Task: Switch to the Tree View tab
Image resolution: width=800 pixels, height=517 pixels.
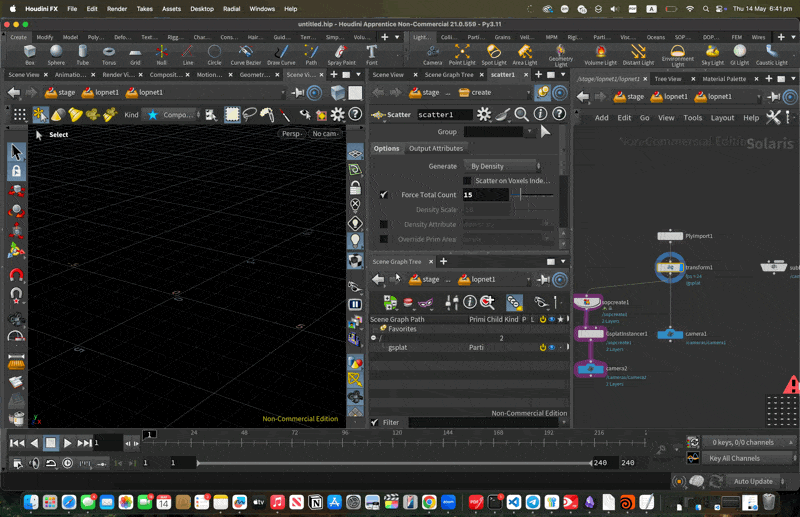Action: pos(667,79)
